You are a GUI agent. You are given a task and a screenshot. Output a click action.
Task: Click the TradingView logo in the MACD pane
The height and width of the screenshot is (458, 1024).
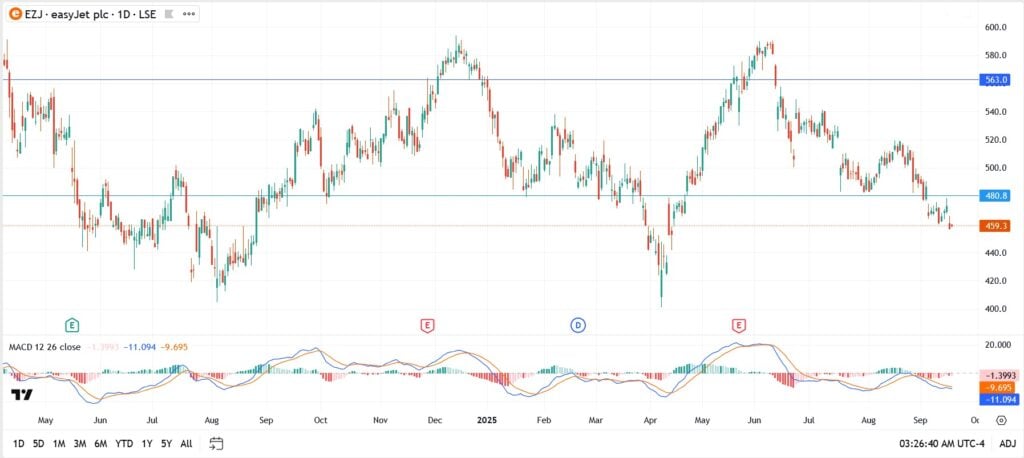tap(22, 394)
